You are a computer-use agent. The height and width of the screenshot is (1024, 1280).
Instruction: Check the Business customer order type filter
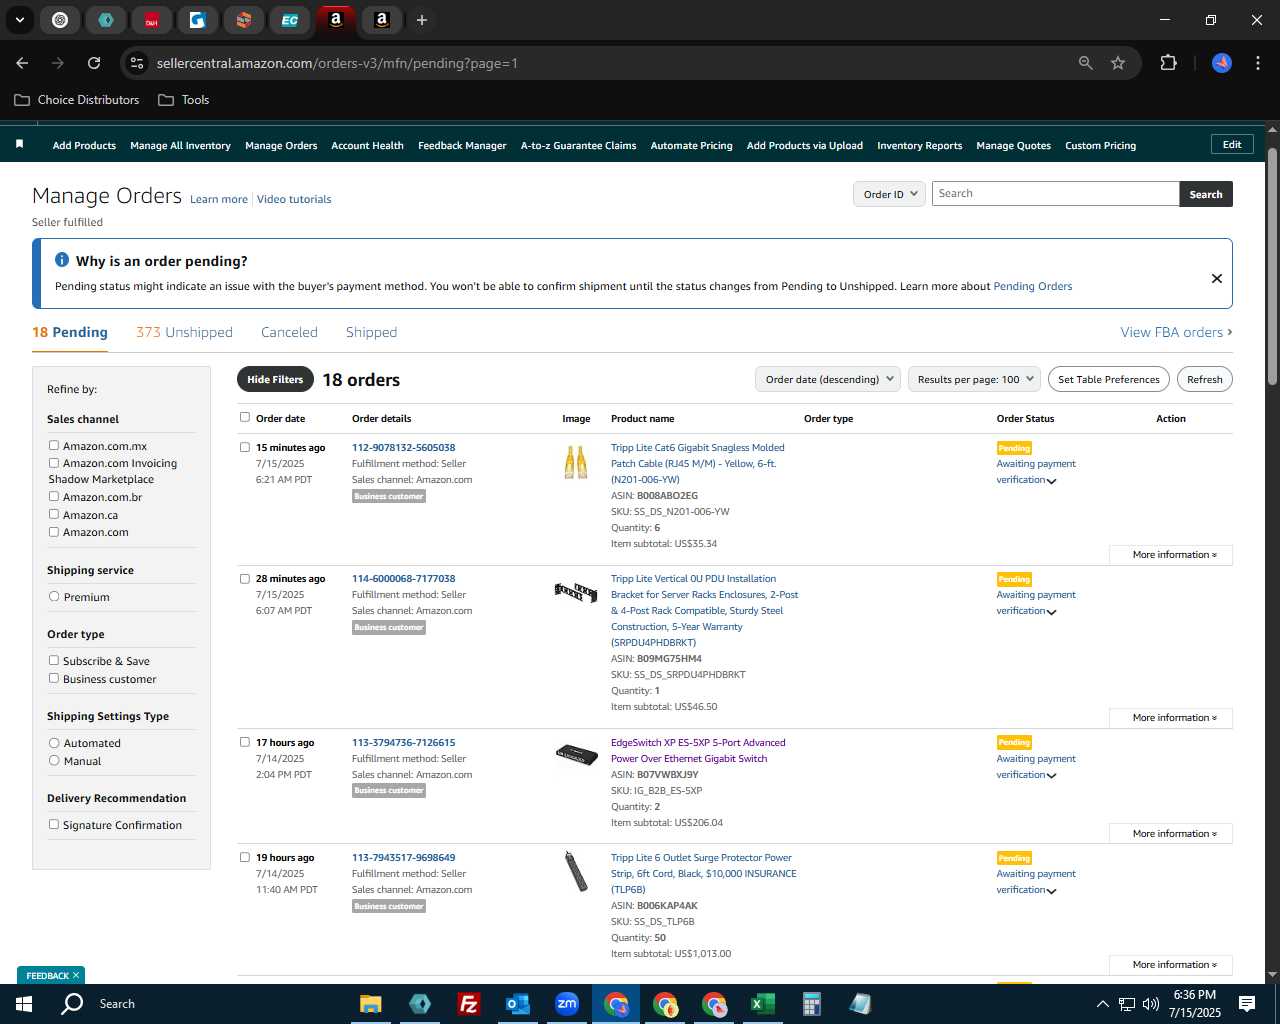tap(54, 678)
